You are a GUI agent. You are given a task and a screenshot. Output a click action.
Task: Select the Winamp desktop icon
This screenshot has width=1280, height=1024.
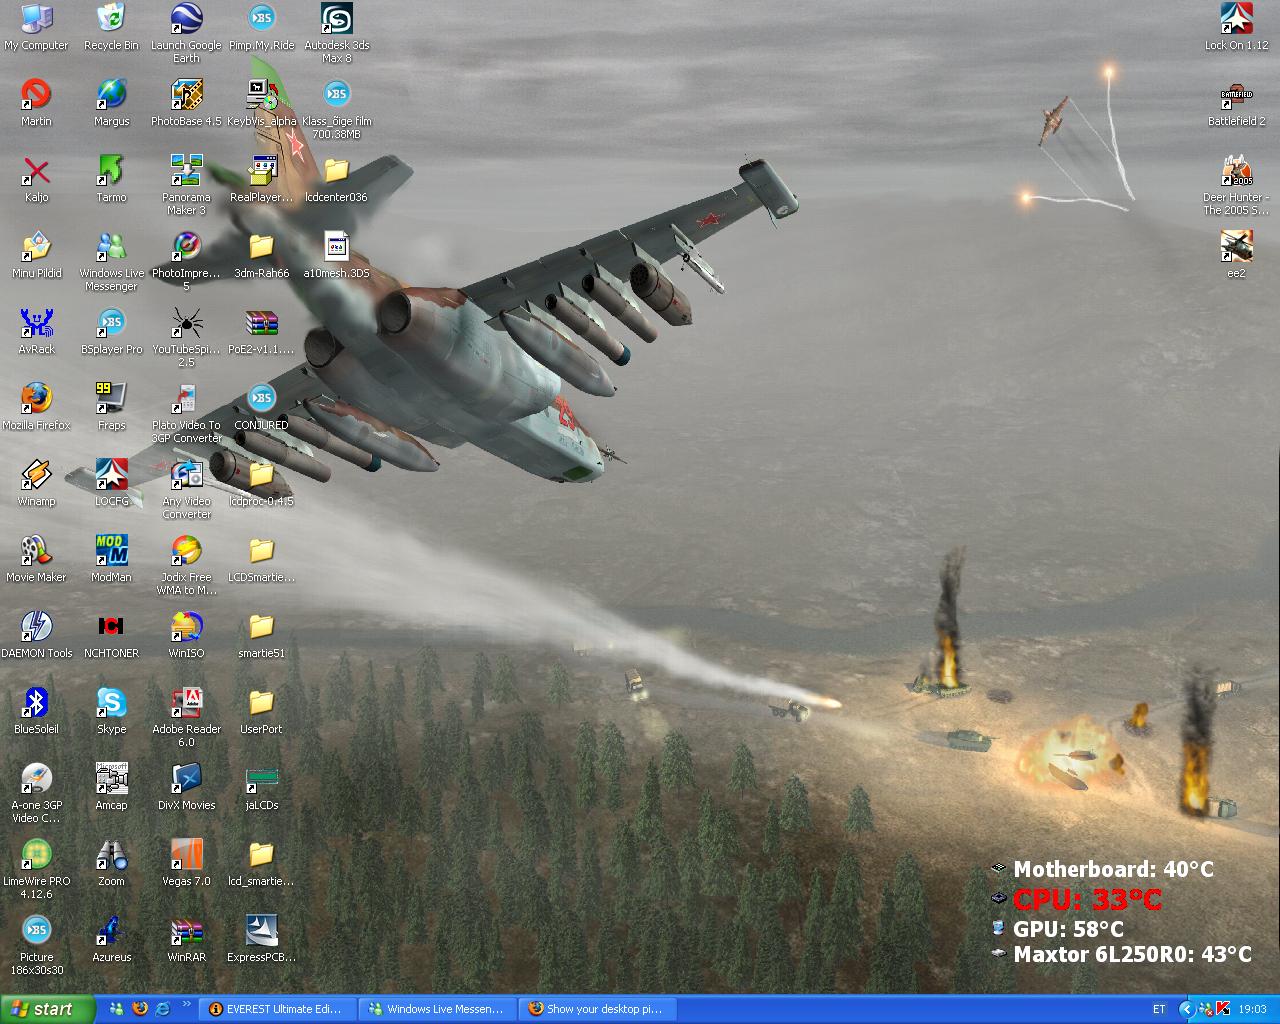(x=36, y=483)
